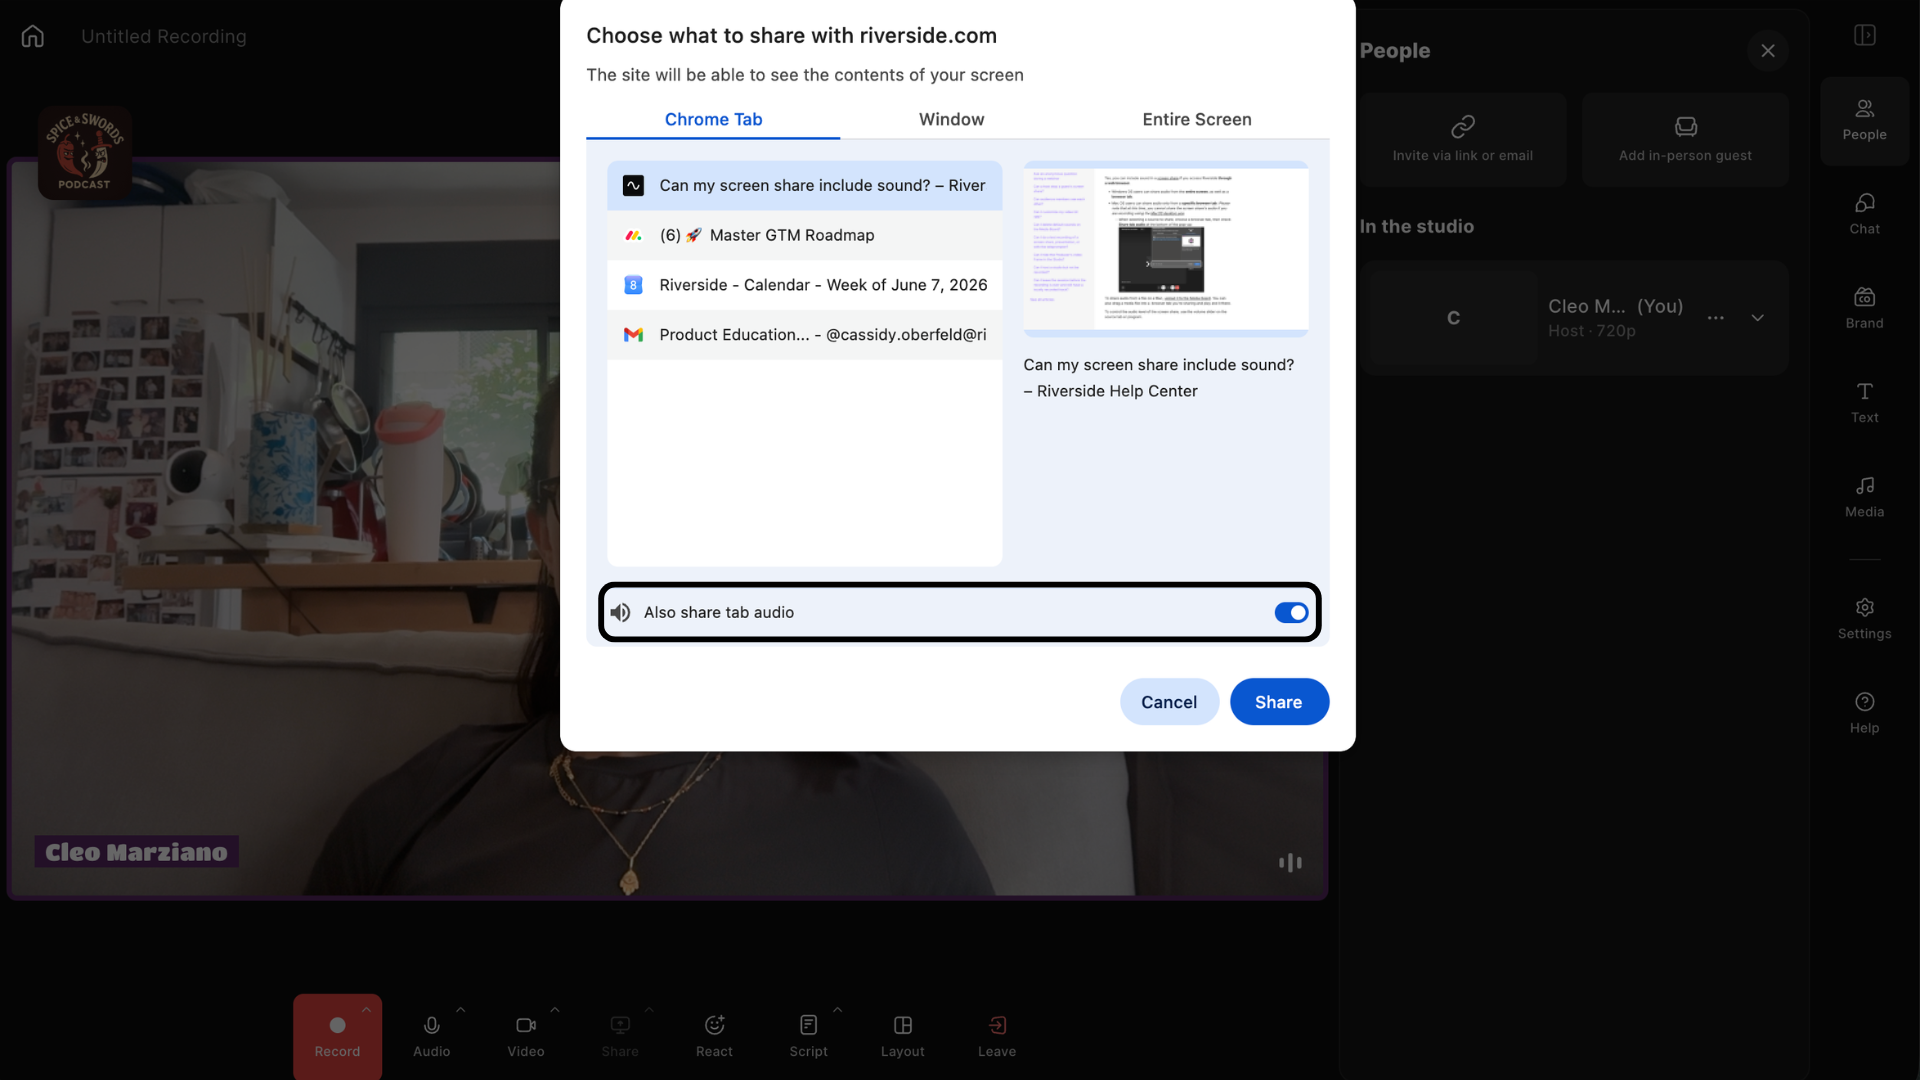The image size is (1920, 1080).
Task: Open the Brand sidebar panel
Action: pyautogui.click(x=1864, y=308)
